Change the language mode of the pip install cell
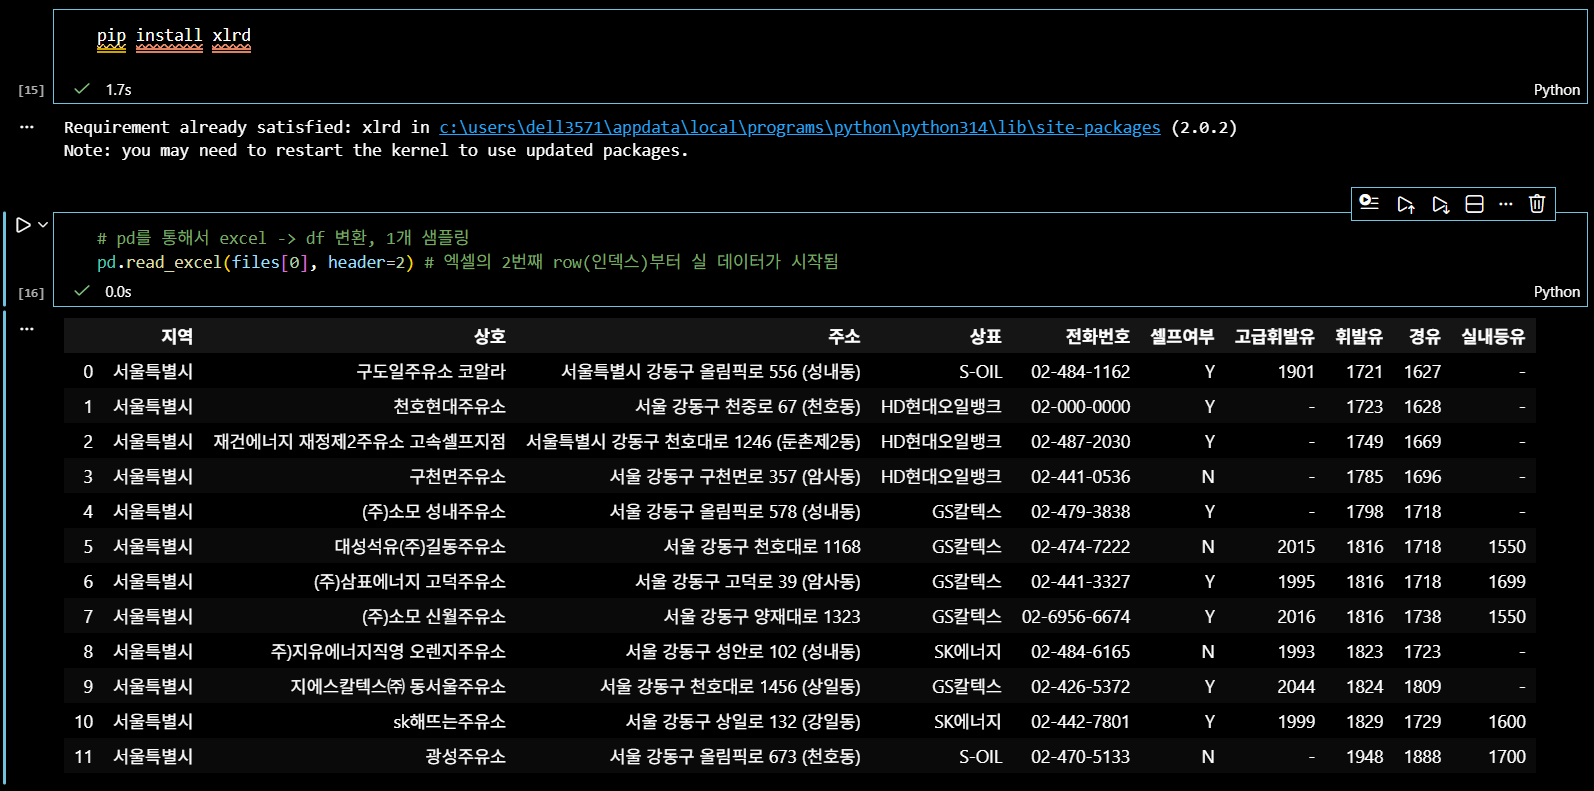The width and height of the screenshot is (1594, 791). (x=1557, y=90)
